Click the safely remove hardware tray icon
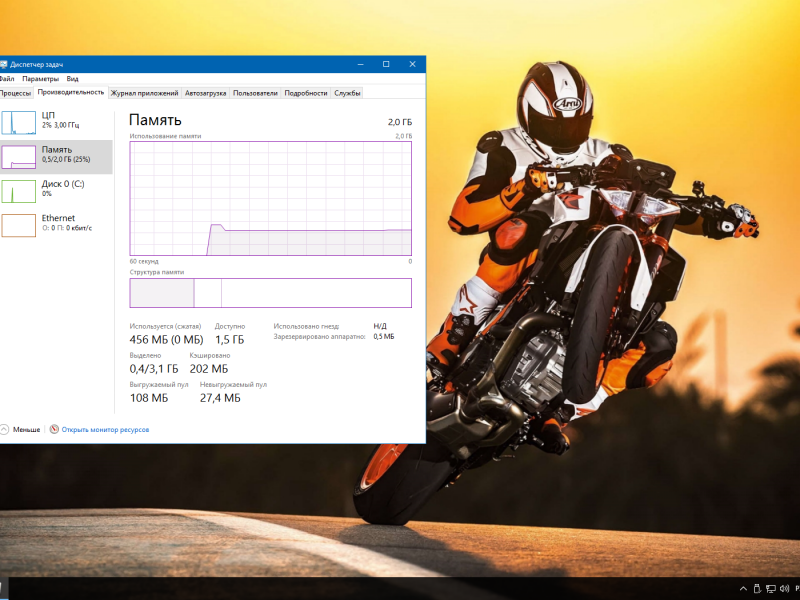 757,589
